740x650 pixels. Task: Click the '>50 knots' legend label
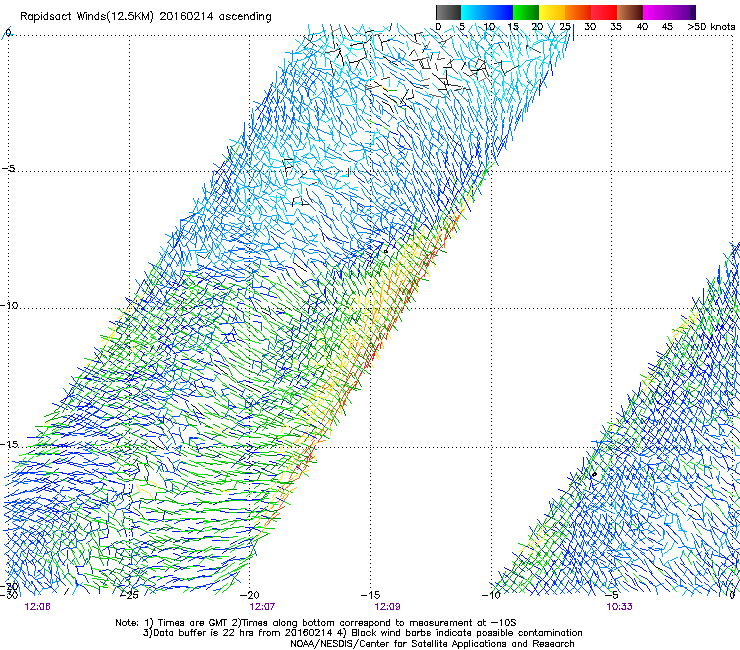tap(711, 27)
